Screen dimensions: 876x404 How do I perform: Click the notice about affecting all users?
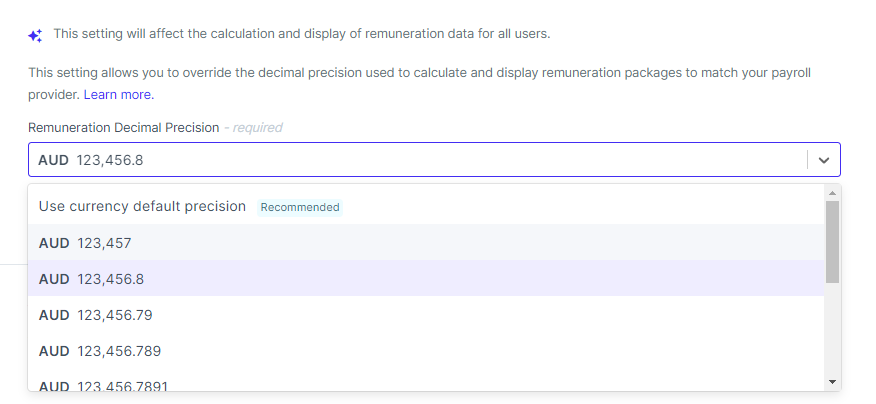[302, 34]
